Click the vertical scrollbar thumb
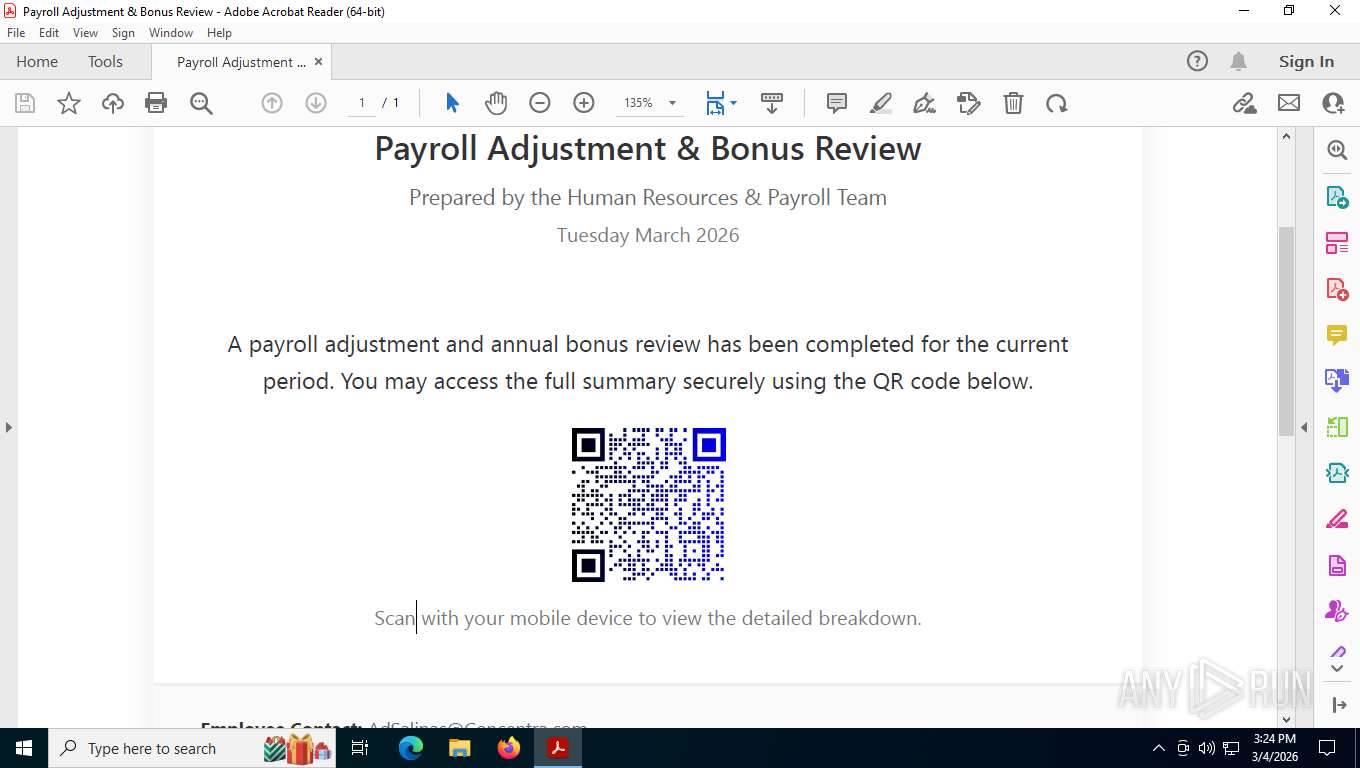This screenshot has height=768, width=1360. (1286, 330)
